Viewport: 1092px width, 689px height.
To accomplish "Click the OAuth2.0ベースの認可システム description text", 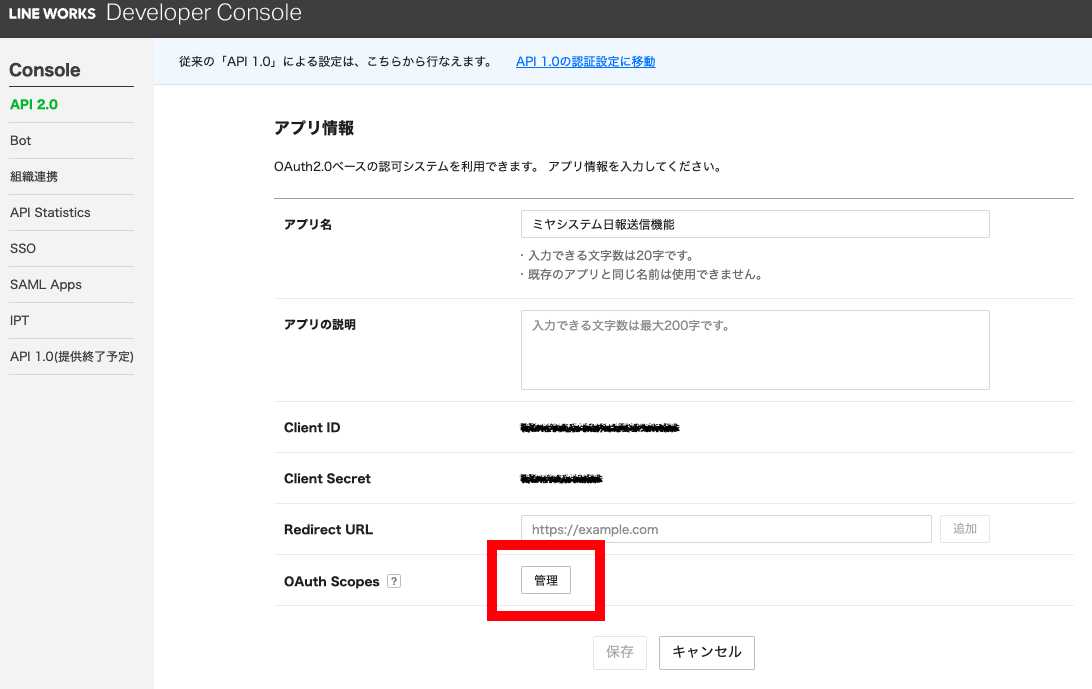I will tap(499, 167).
